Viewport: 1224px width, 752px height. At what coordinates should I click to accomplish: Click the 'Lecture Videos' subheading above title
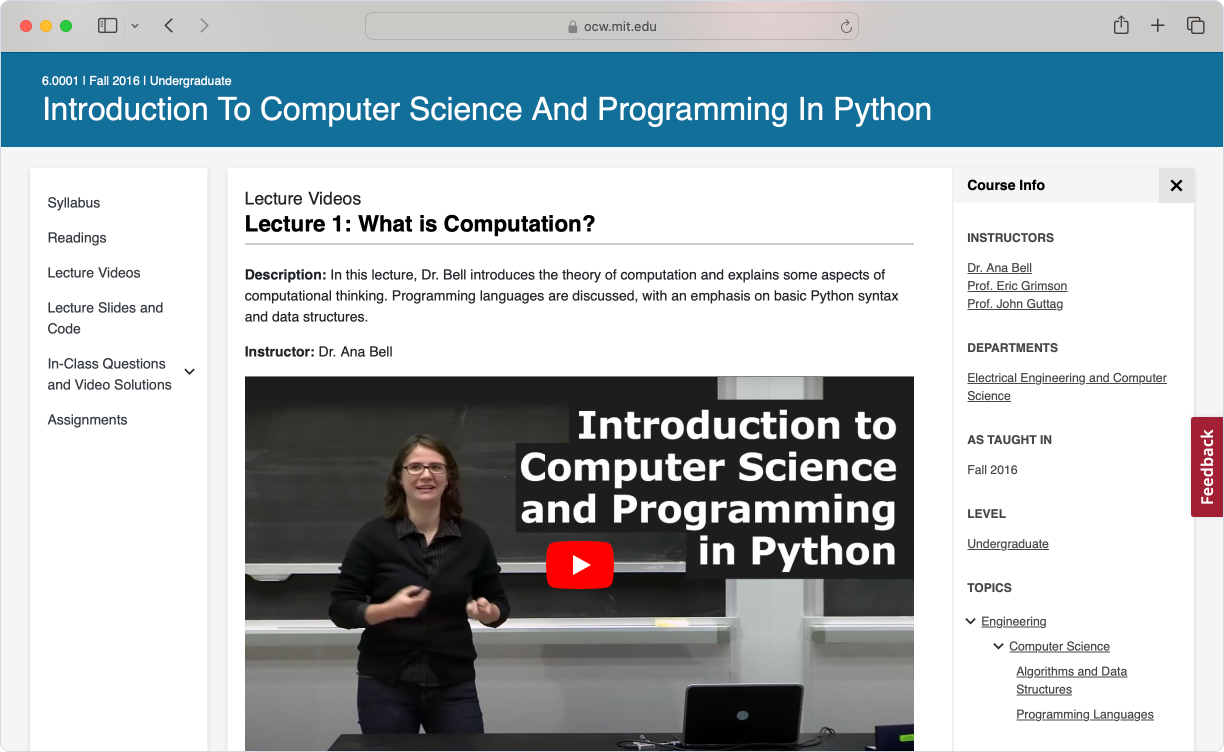(x=303, y=199)
